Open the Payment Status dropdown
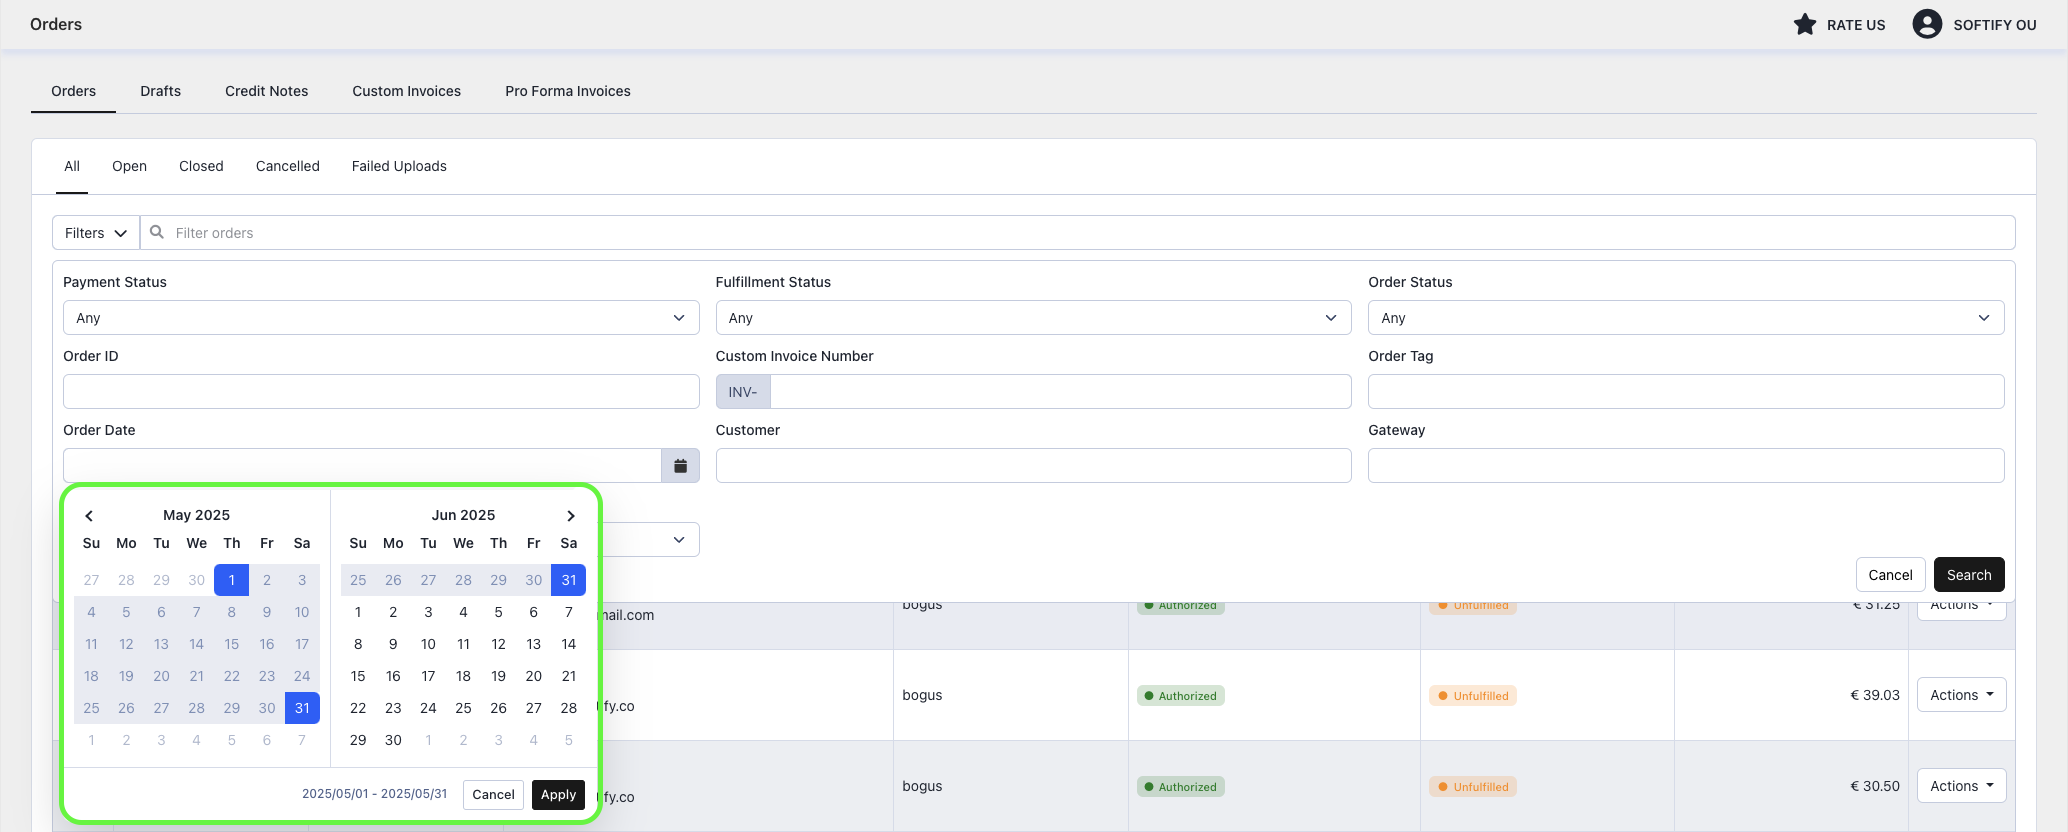 click(x=380, y=318)
